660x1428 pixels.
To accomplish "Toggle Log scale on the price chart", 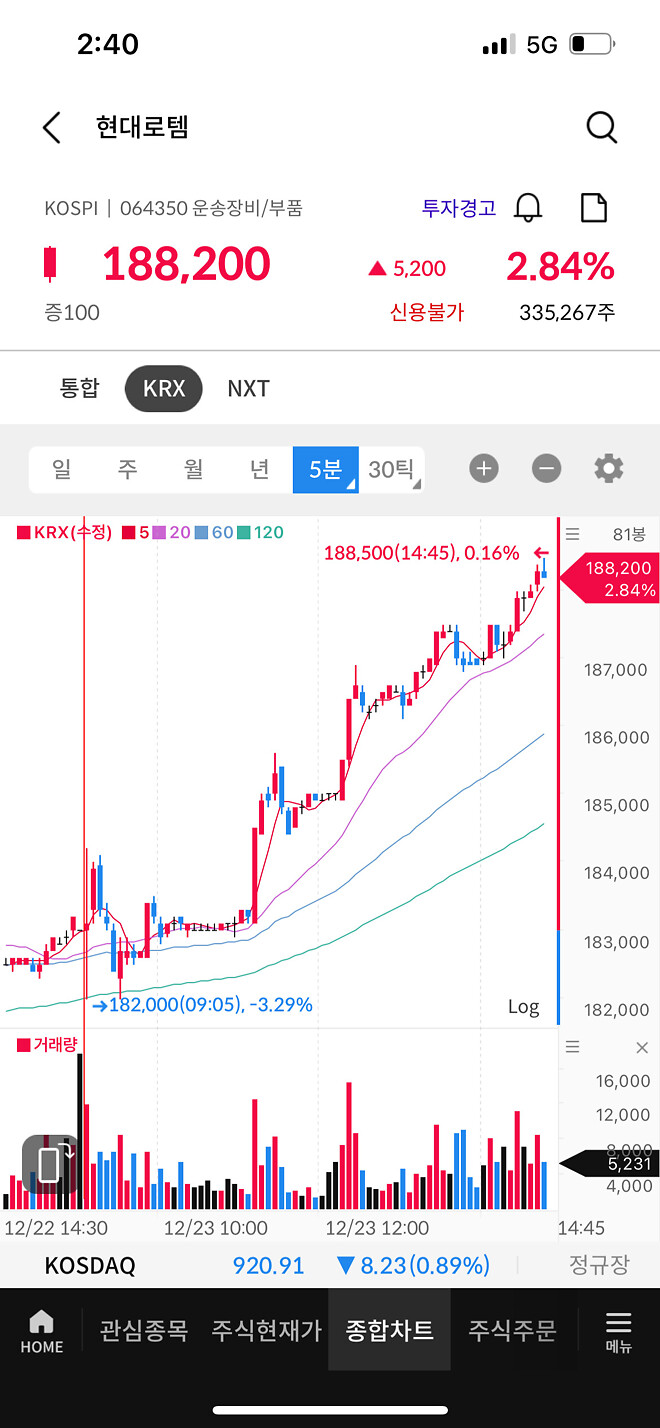I will [x=523, y=1007].
